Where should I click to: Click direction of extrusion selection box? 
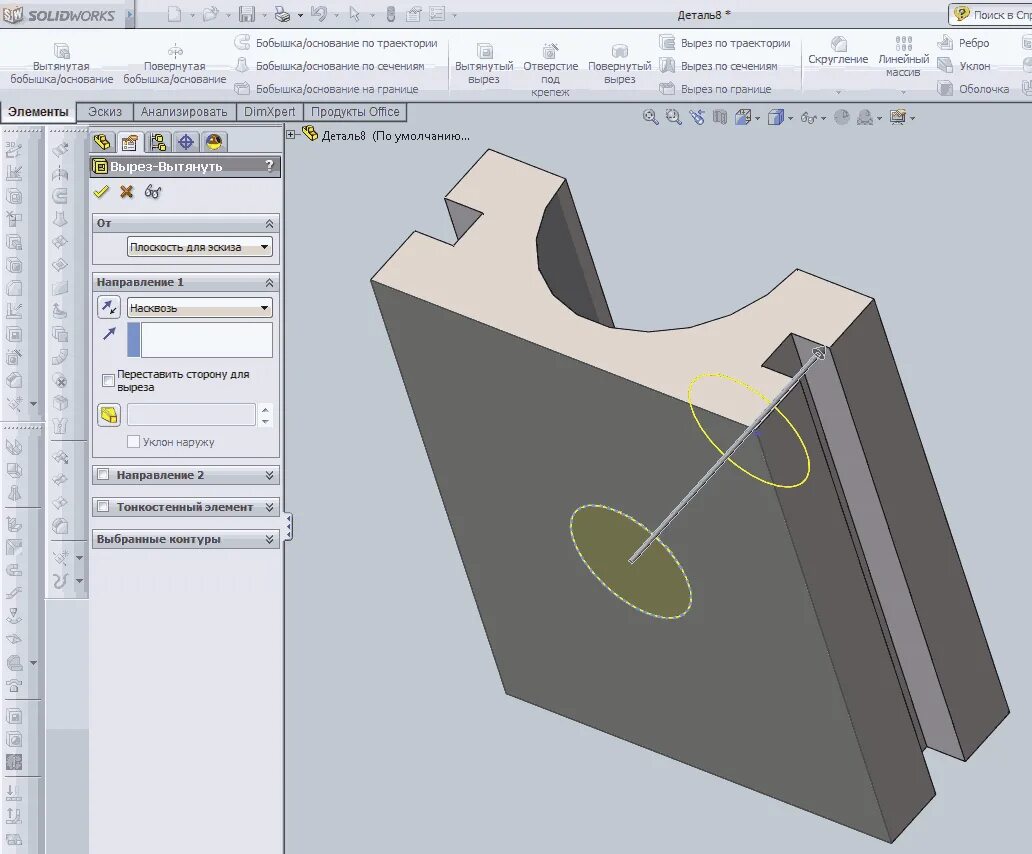[199, 339]
